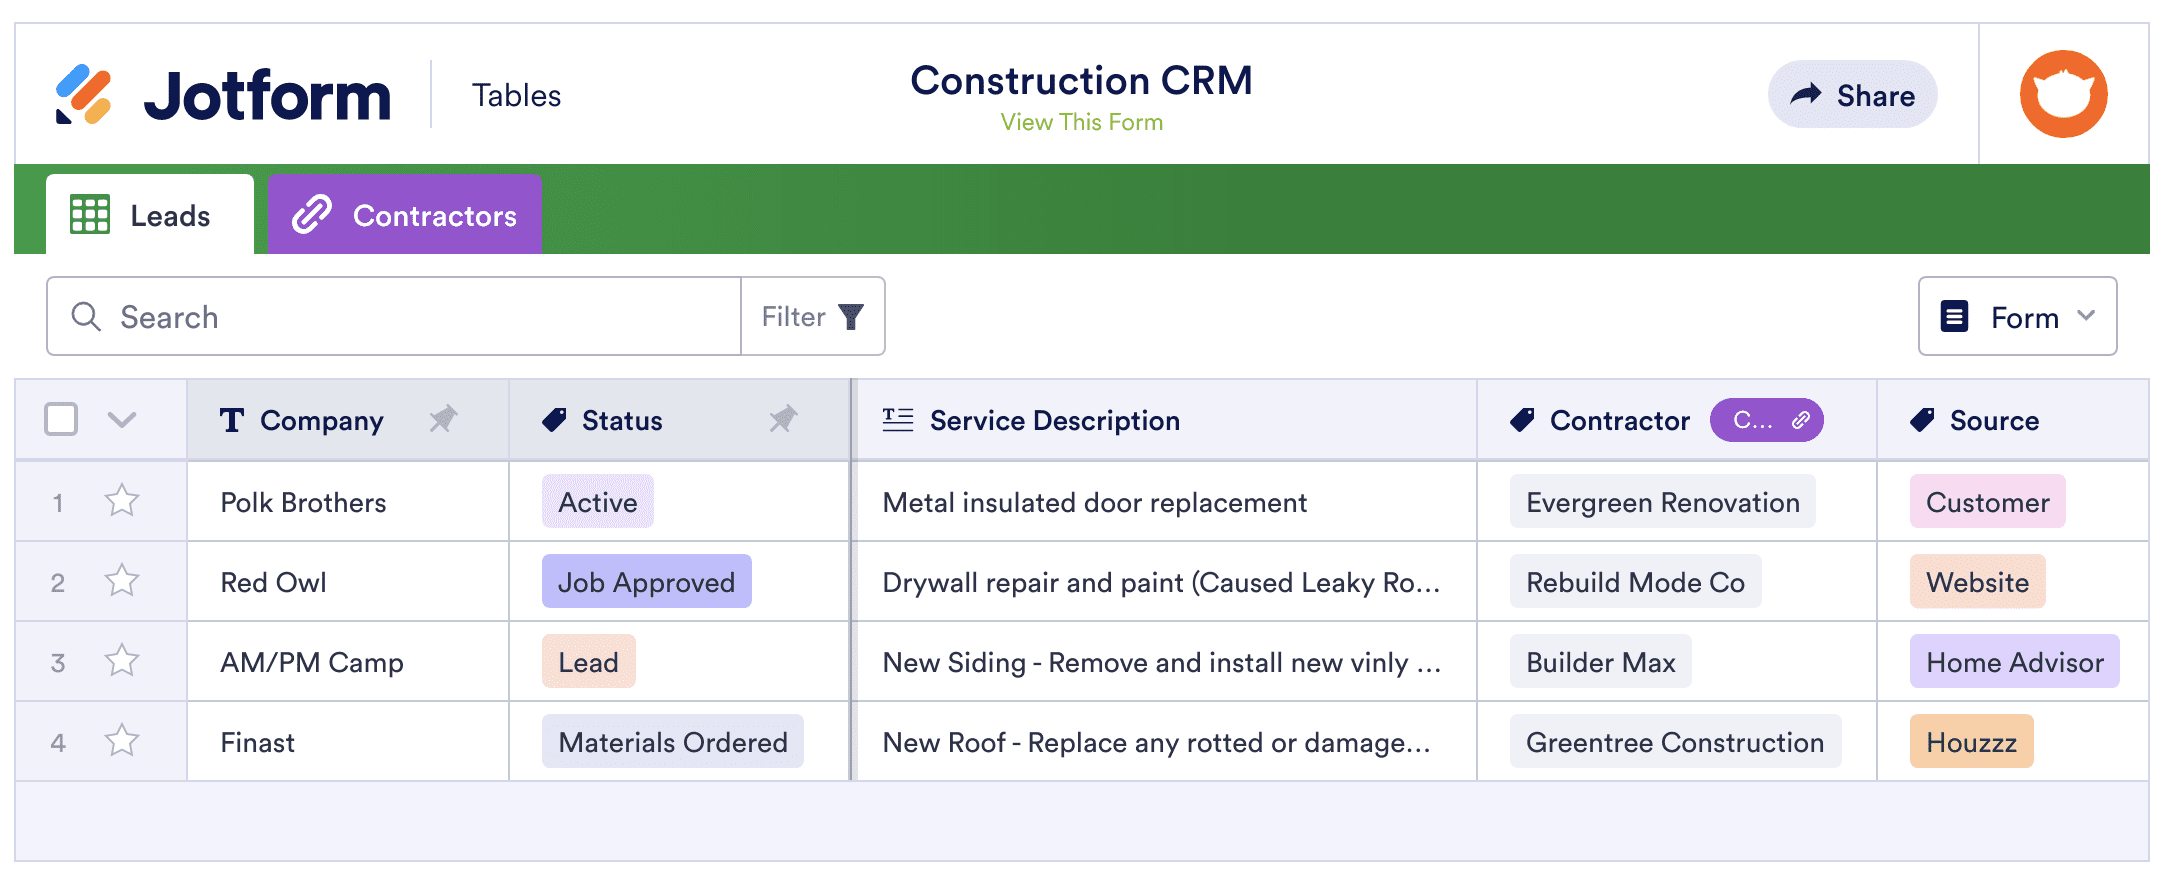Open the Form view dropdown
2168x882 pixels.
(x=2017, y=317)
